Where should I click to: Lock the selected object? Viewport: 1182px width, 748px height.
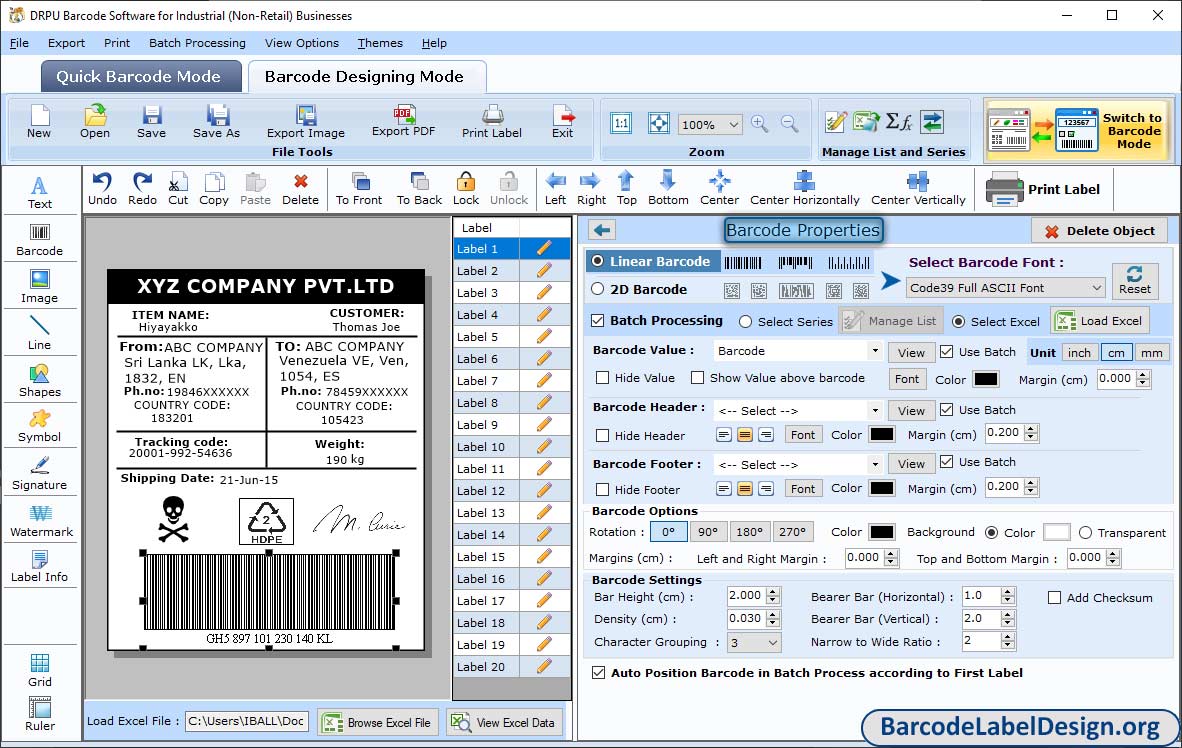(x=466, y=189)
